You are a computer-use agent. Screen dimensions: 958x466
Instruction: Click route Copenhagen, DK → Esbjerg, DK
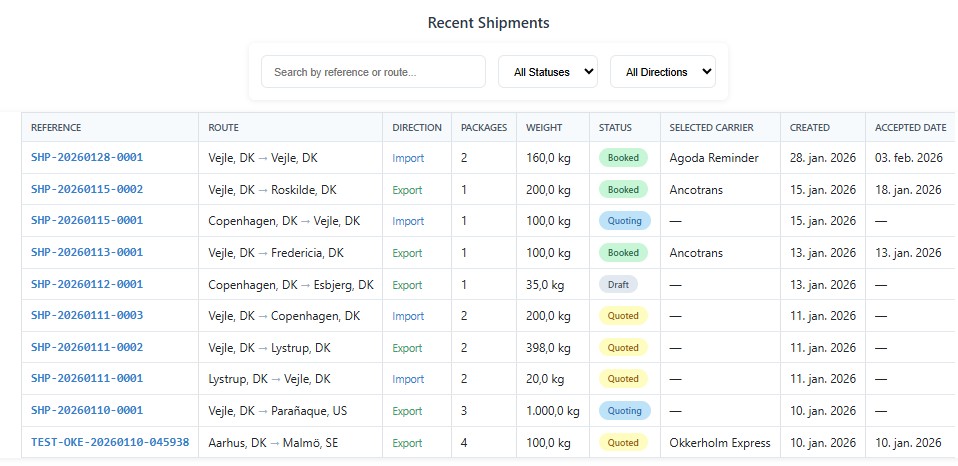[x=291, y=284]
